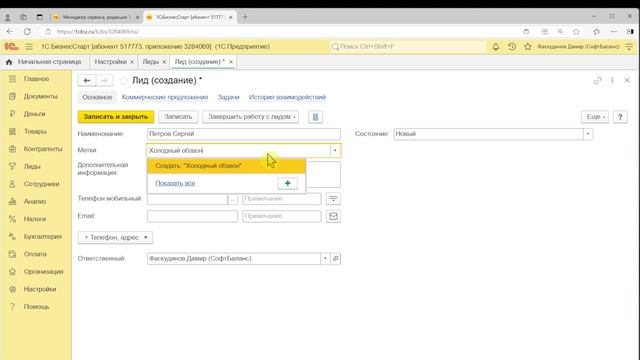Open the Ответственный record via the open icon
The image size is (640, 360).
336,258
